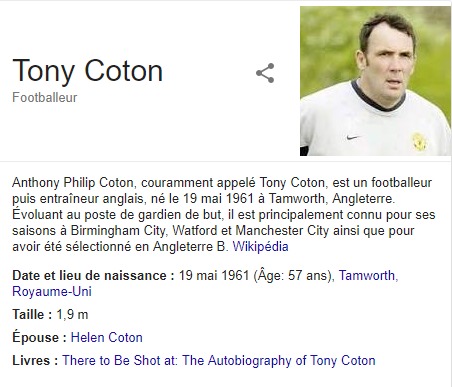Click the 1,9 m height value

(x=72, y=315)
